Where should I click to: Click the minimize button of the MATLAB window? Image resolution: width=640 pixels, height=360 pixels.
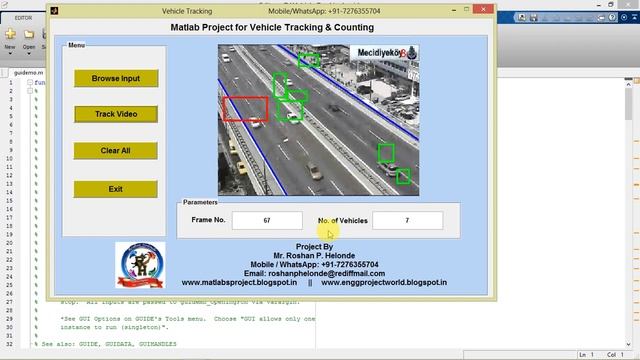[x=598, y=5]
